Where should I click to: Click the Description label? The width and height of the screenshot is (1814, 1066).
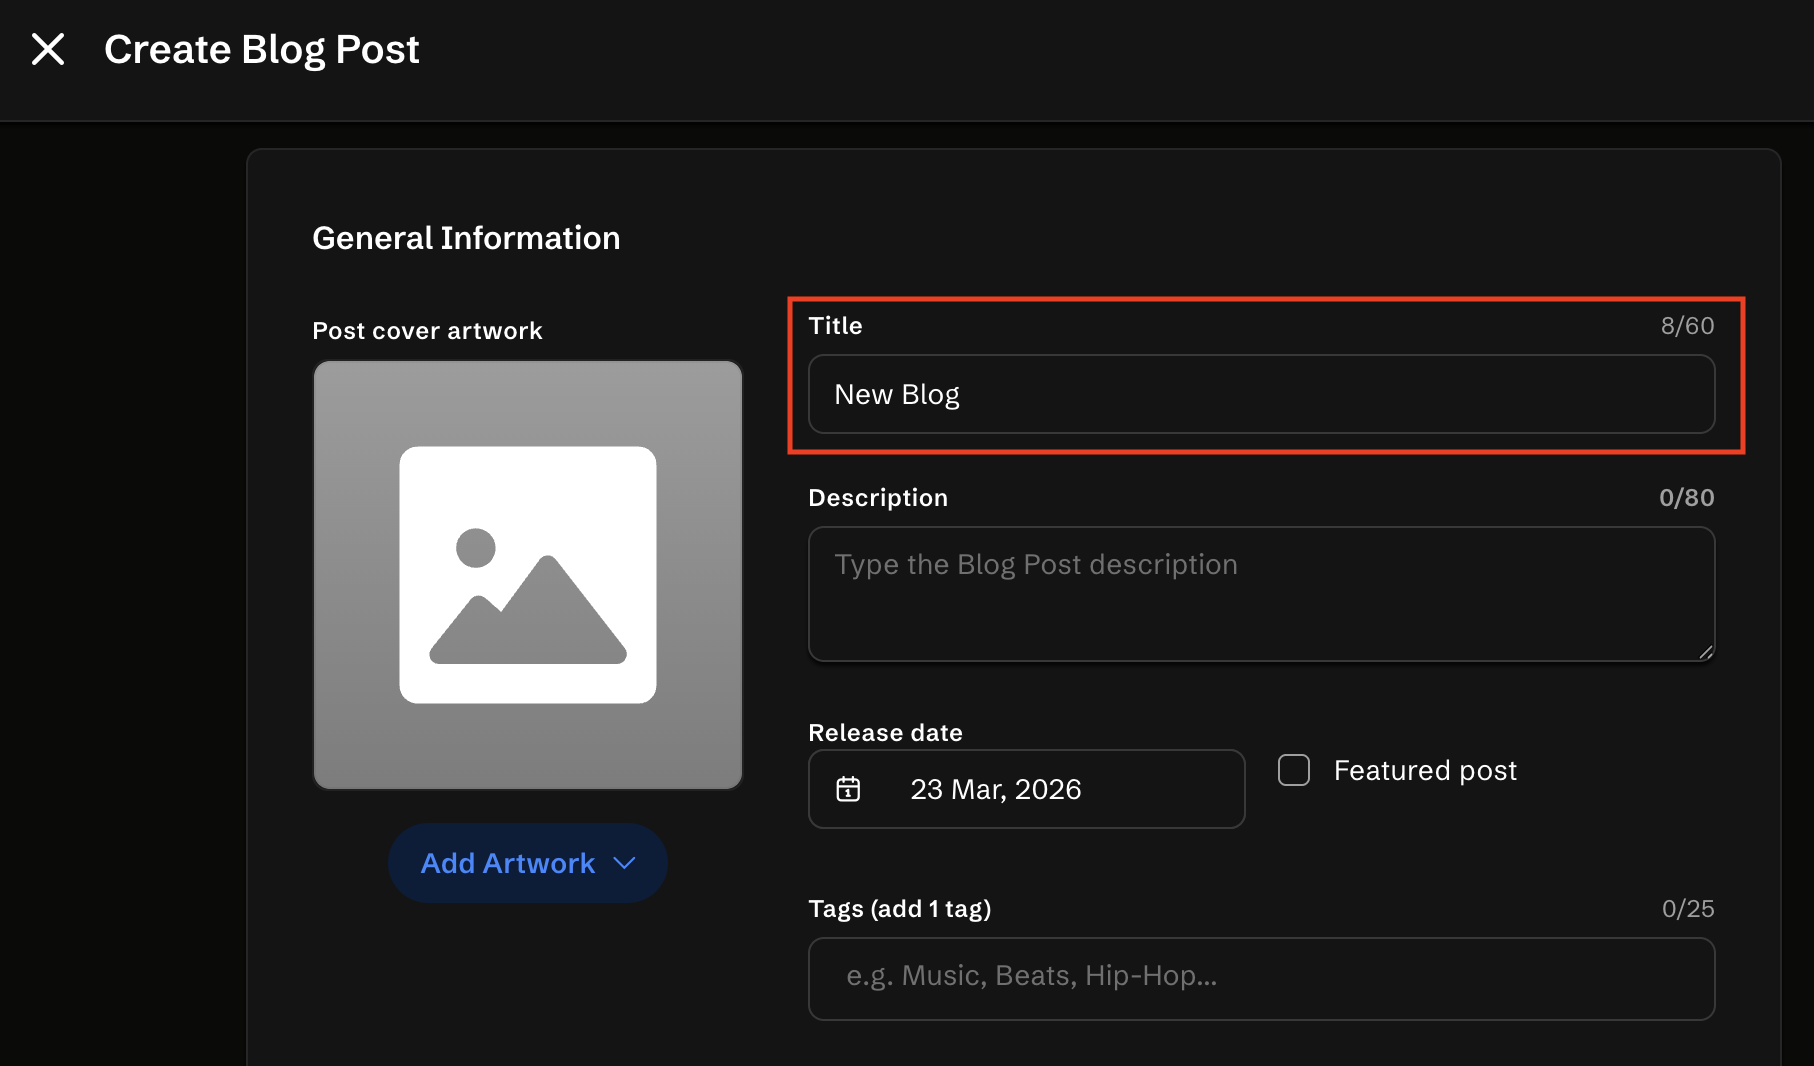coord(877,498)
